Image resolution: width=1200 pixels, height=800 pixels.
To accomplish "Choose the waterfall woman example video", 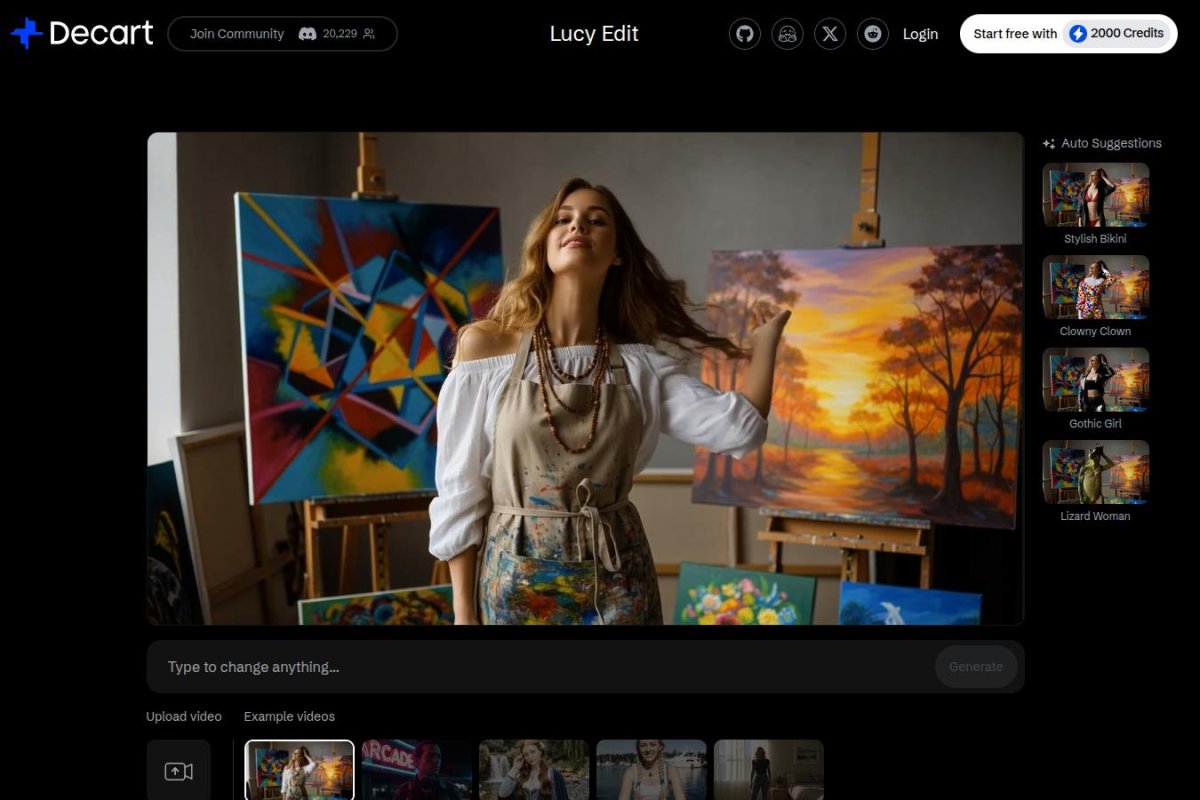I will [x=534, y=770].
